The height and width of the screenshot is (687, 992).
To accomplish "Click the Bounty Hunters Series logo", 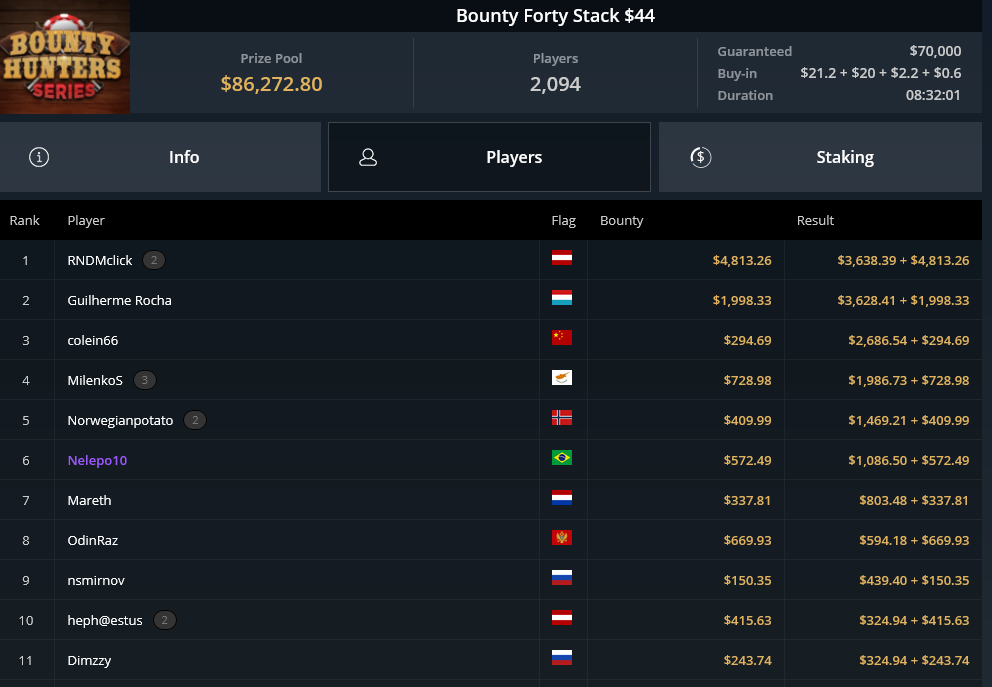I will (65, 57).
